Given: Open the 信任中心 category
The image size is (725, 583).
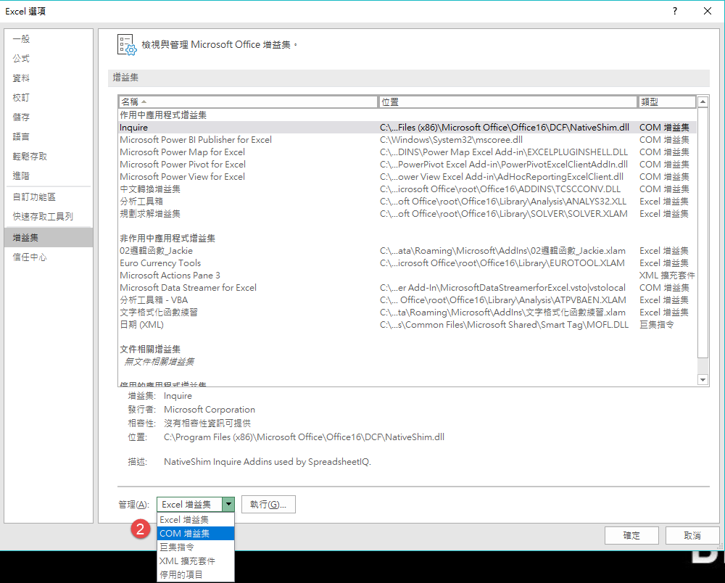Looking at the screenshot, I should click(x=49, y=257).
